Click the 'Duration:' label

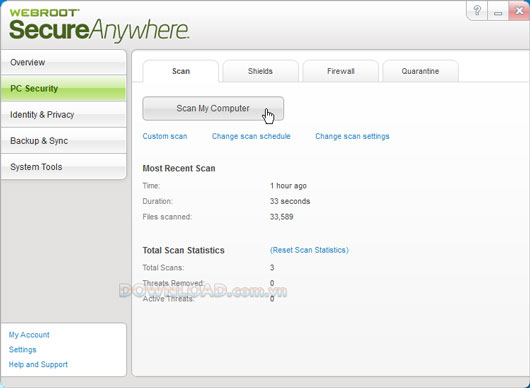click(158, 201)
